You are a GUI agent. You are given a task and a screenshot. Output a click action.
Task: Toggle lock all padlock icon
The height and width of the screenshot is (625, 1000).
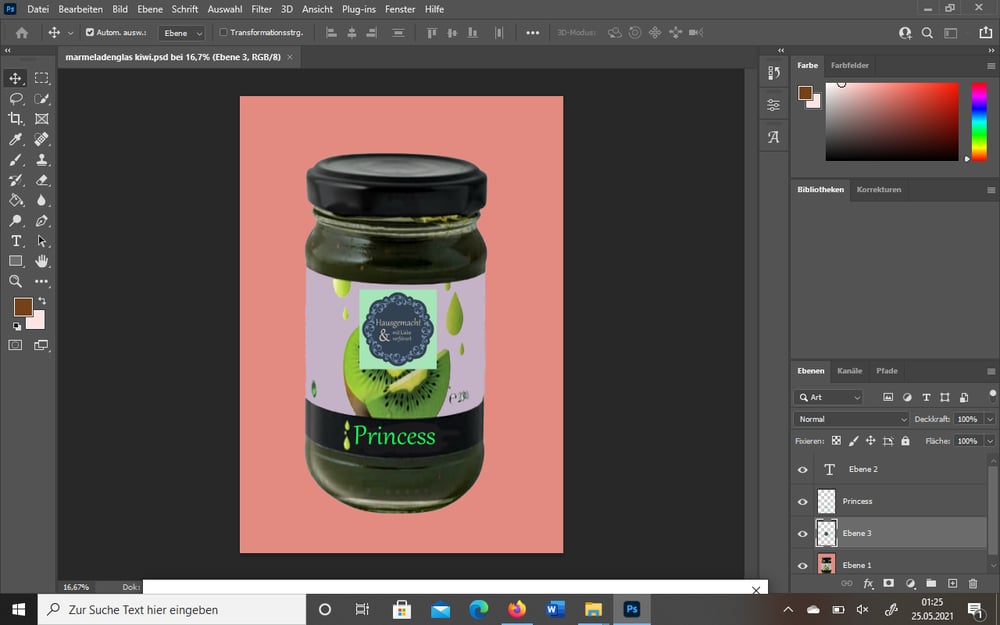tap(906, 441)
